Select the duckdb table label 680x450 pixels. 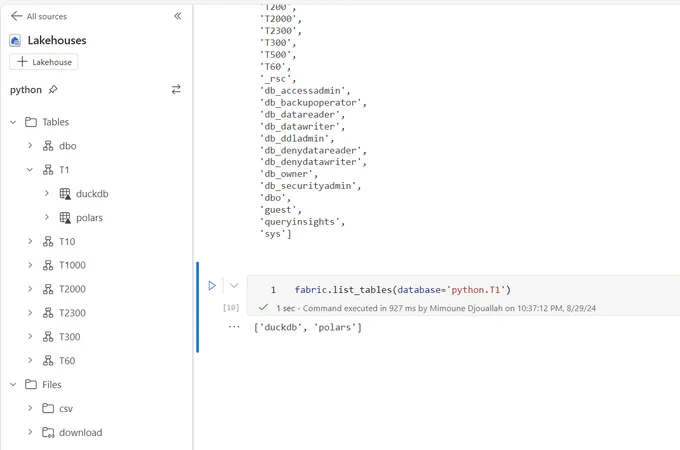click(92, 194)
